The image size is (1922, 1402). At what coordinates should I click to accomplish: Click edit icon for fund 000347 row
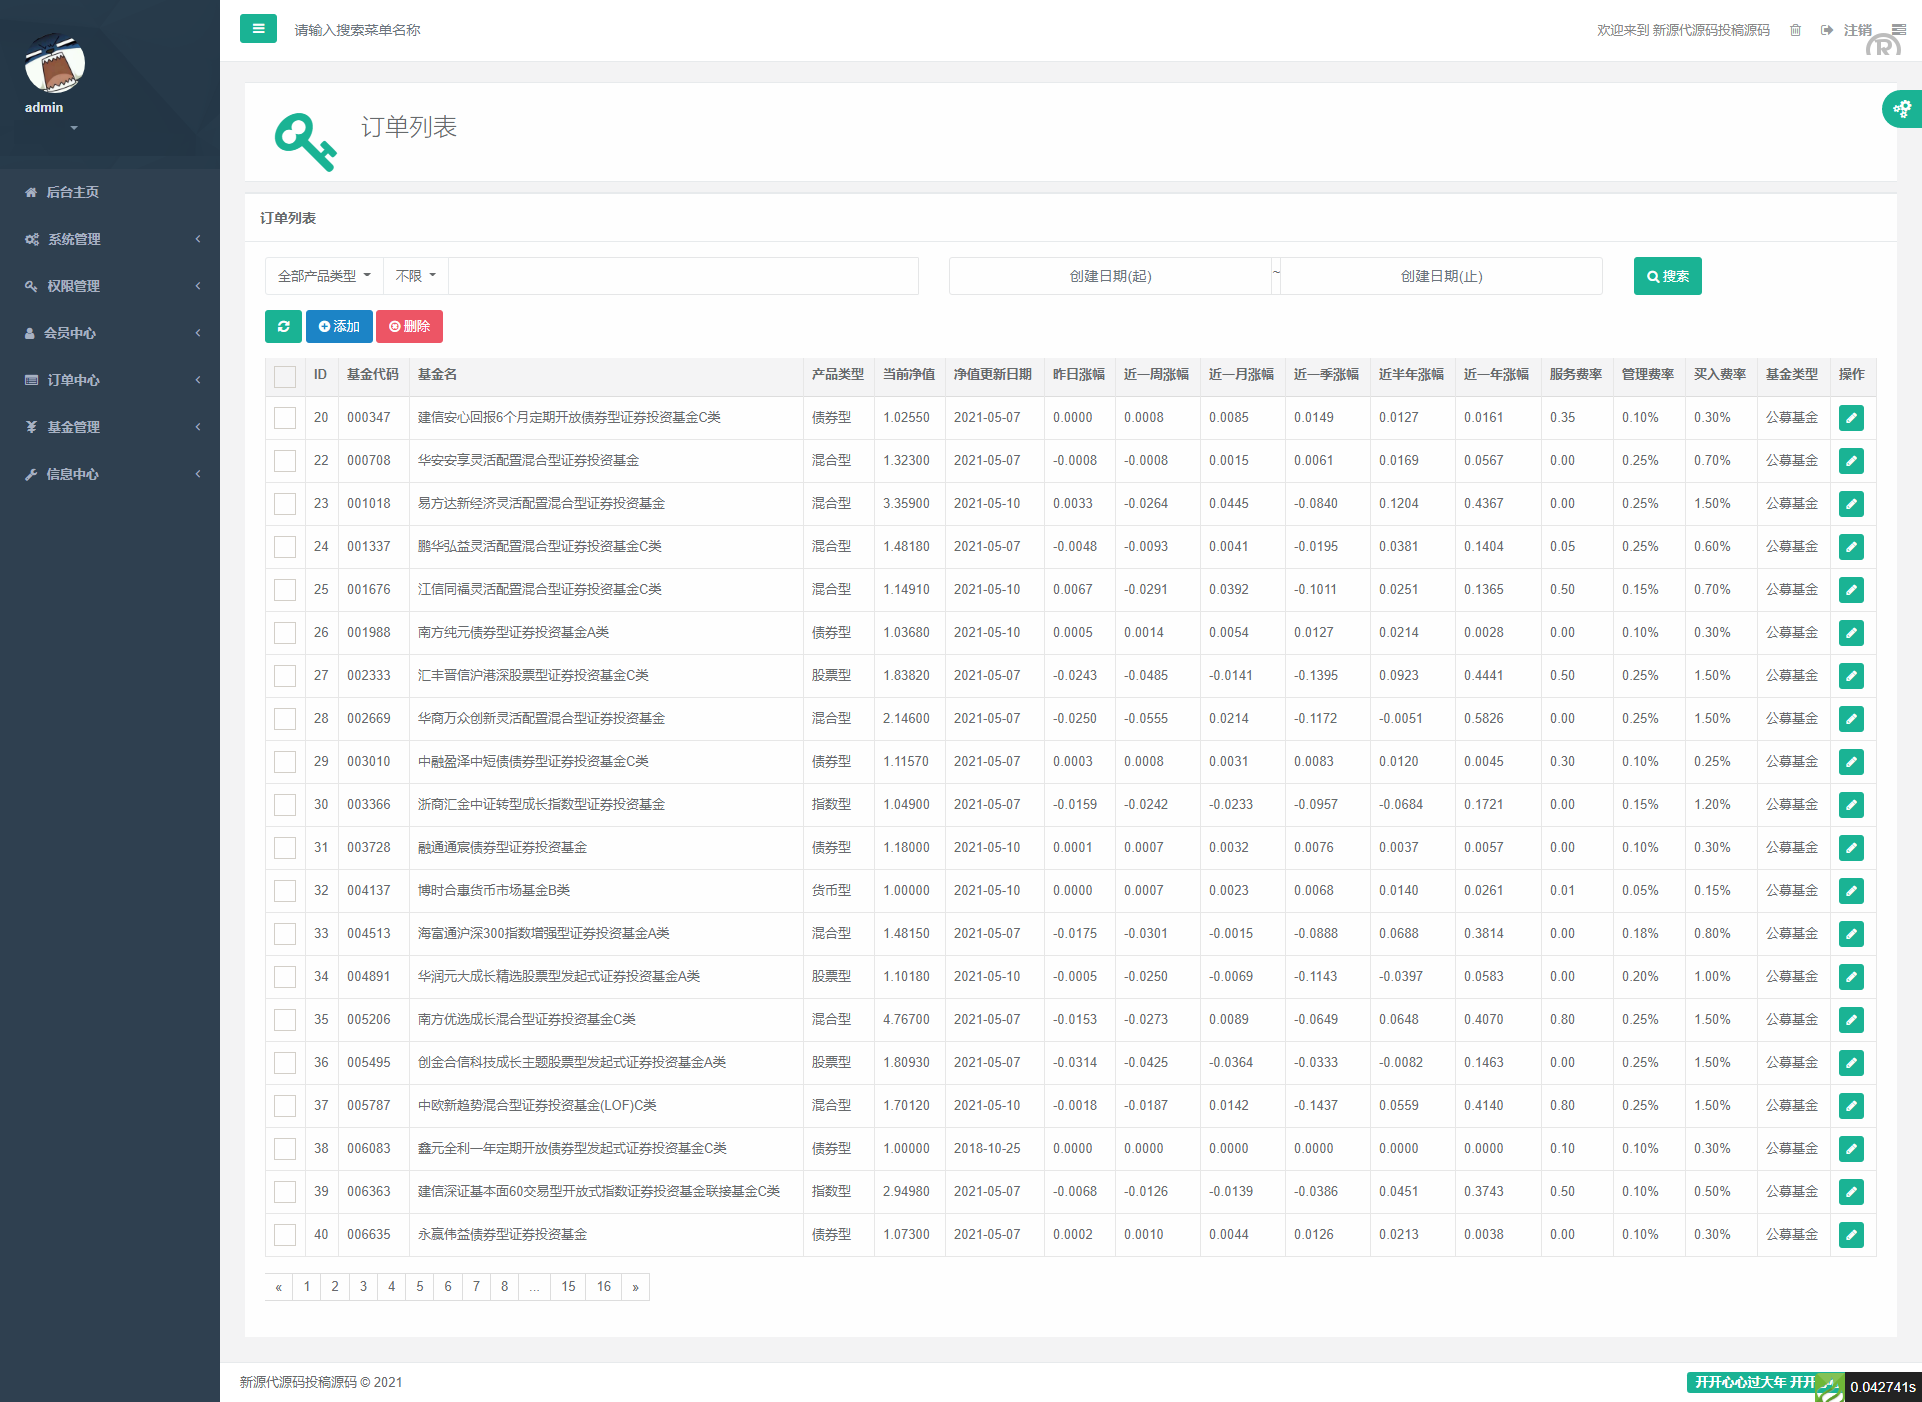click(1851, 418)
